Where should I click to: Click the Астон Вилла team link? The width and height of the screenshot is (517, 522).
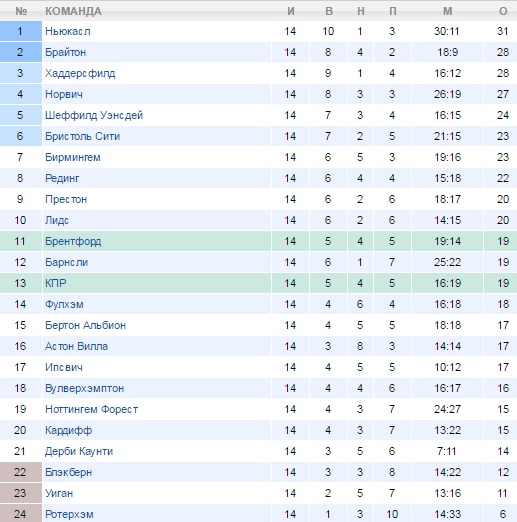(76, 346)
